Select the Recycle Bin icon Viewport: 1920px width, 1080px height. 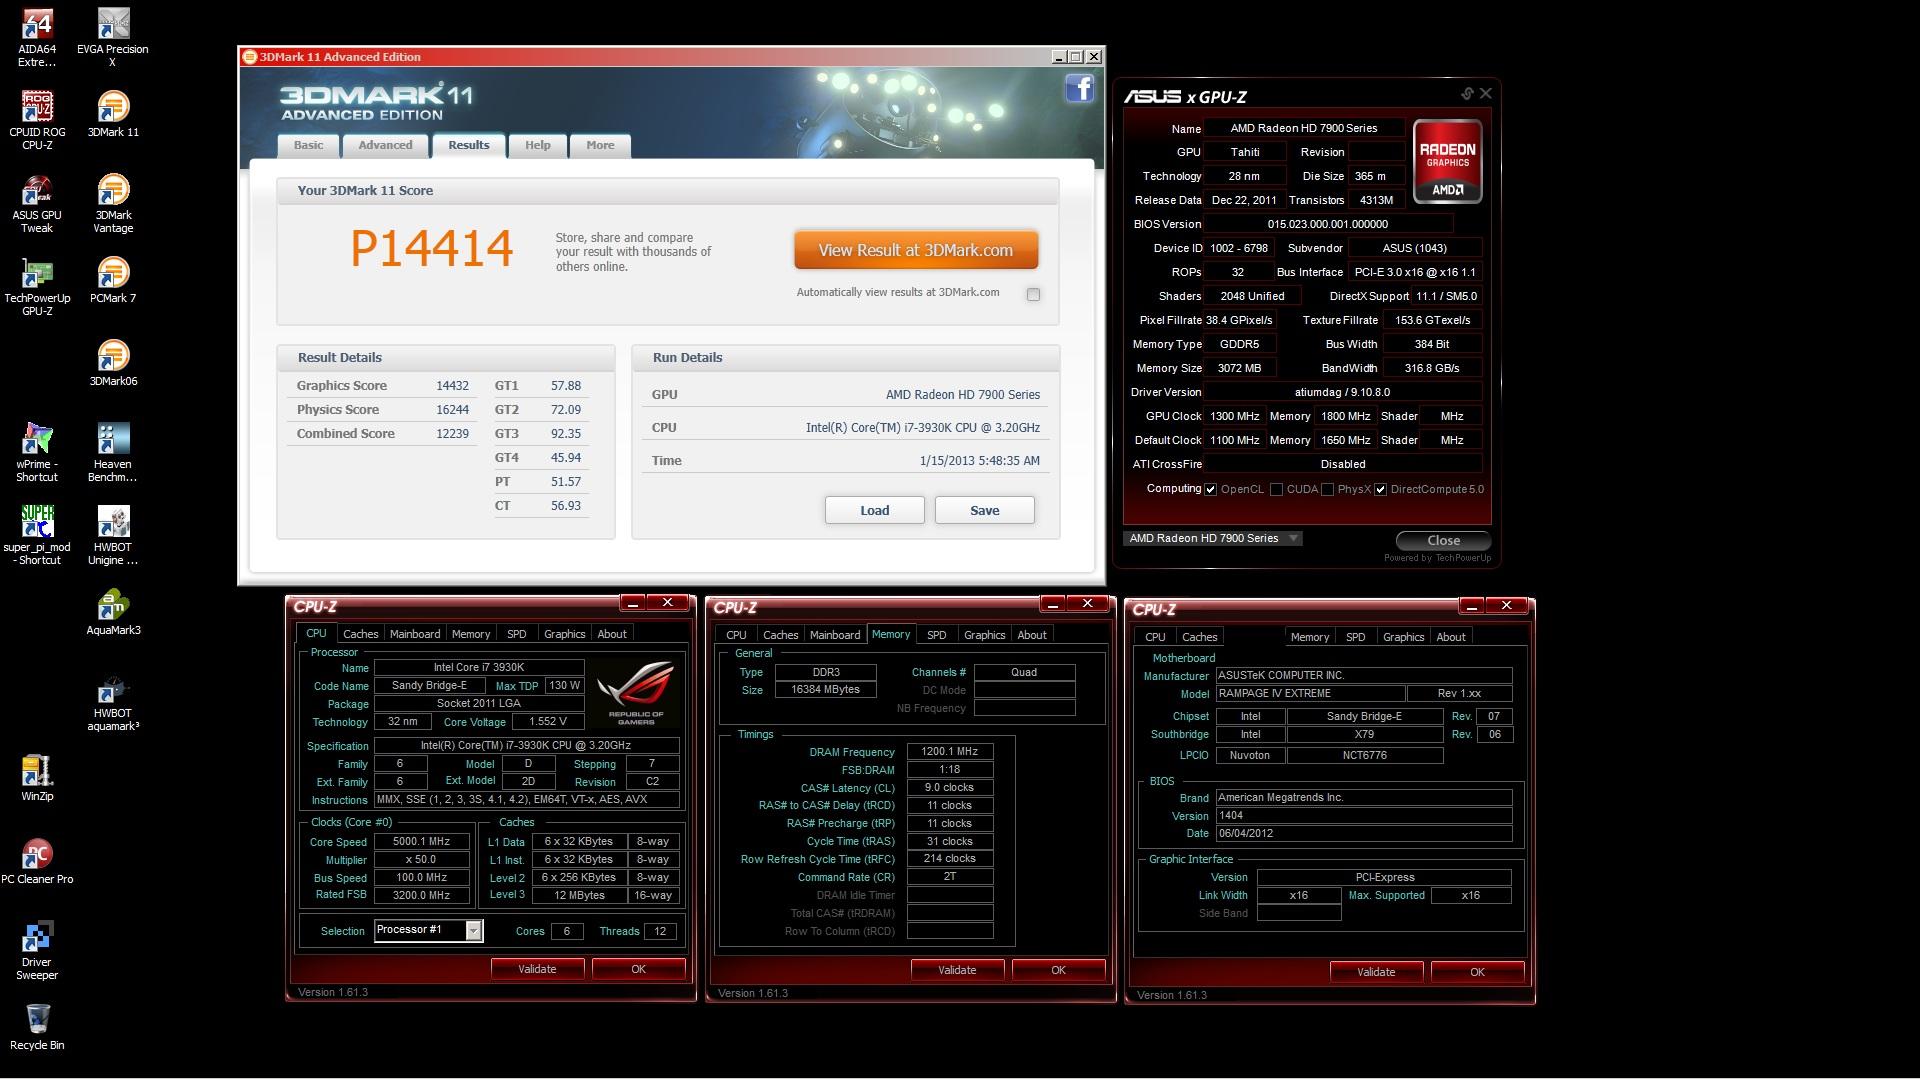coord(37,1028)
